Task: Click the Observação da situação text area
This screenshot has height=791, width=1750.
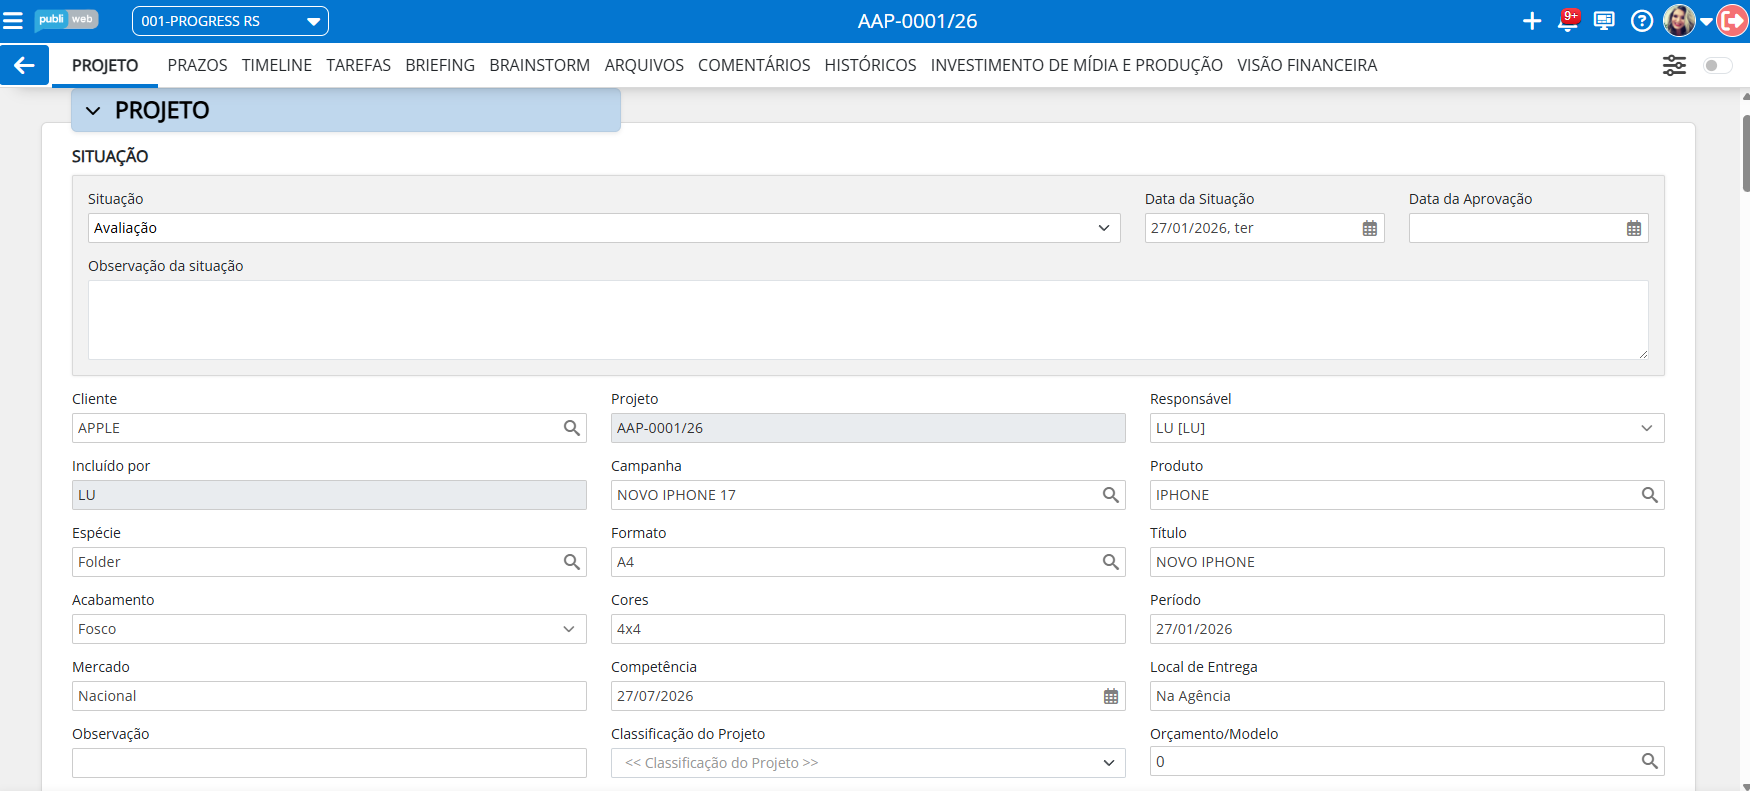Action: (x=867, y=319)
